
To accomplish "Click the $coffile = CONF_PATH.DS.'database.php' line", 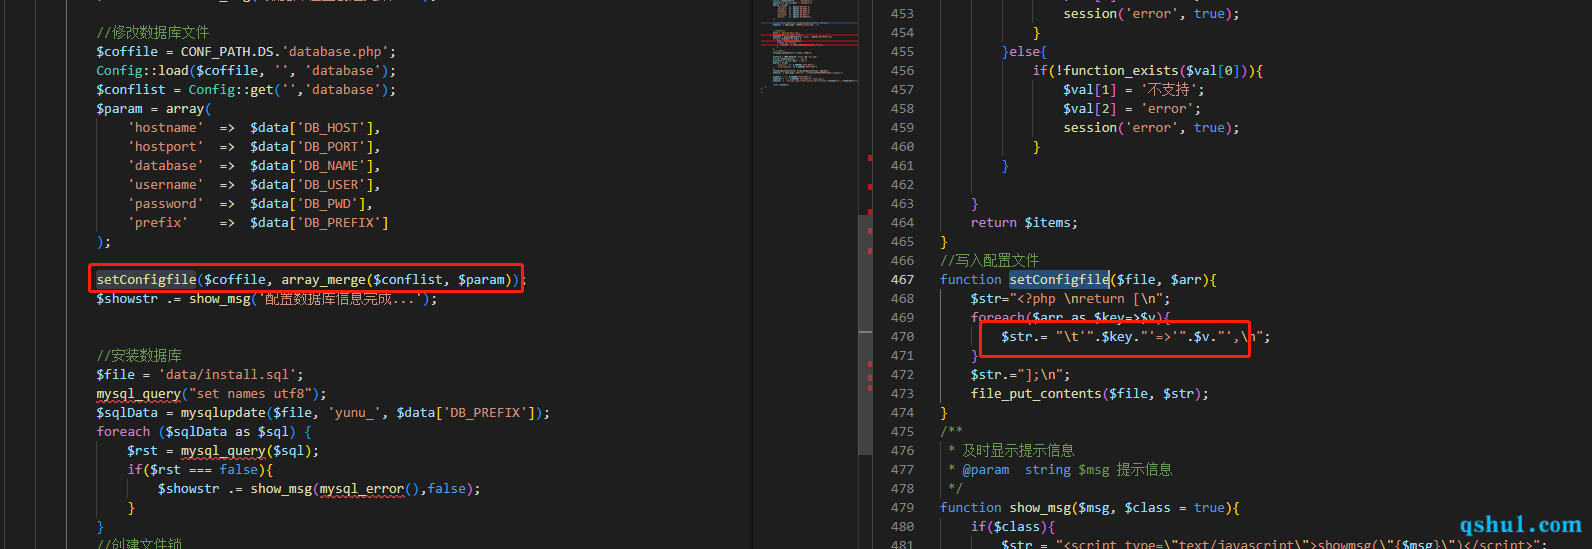I will coord(246,52).
